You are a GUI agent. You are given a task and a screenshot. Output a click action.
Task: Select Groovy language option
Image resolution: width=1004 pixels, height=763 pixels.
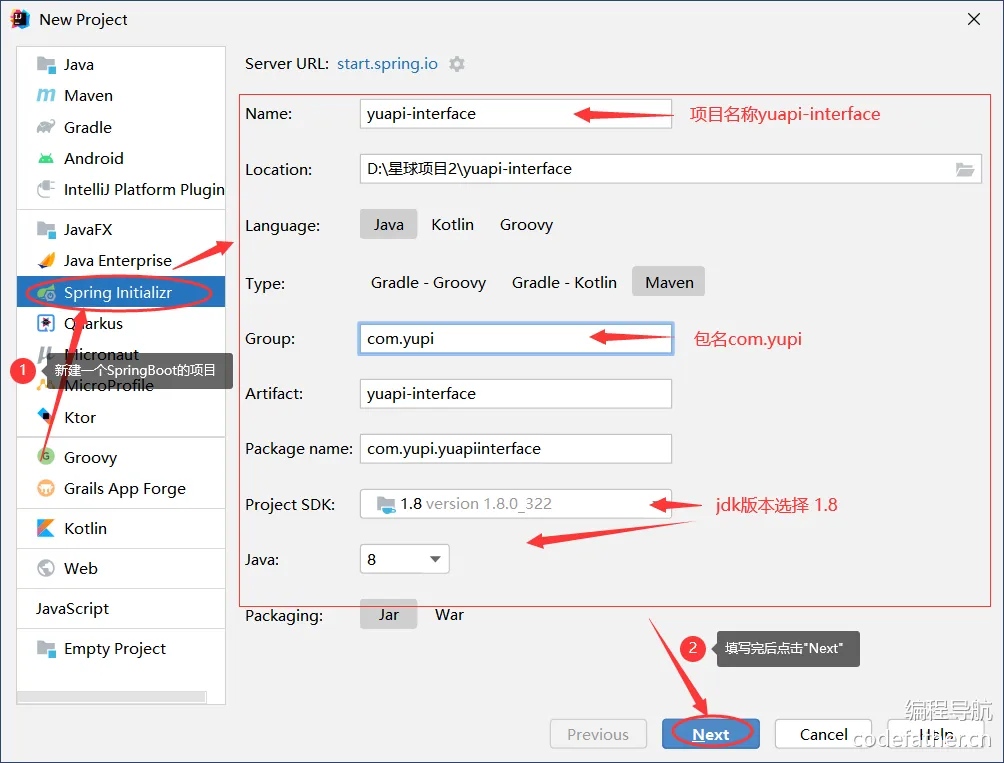pos(526,225)
